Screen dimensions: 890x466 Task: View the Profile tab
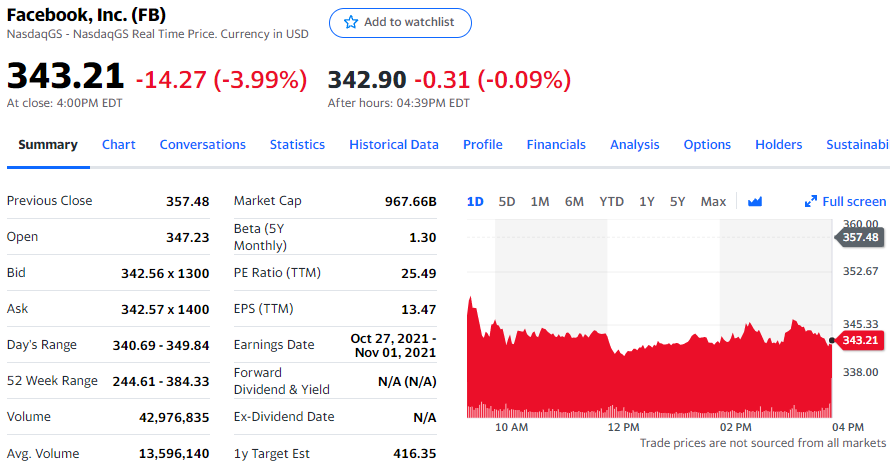click(482, 145)
